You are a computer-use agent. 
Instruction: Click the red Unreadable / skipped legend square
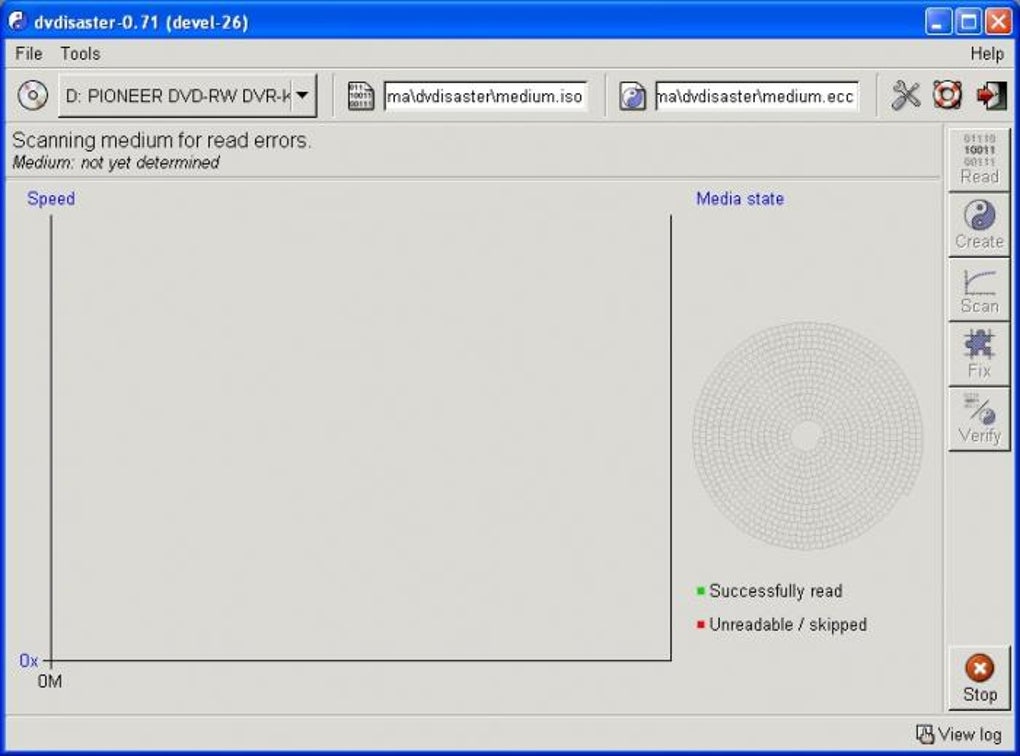pyautogui.click(x=701, y=625)
